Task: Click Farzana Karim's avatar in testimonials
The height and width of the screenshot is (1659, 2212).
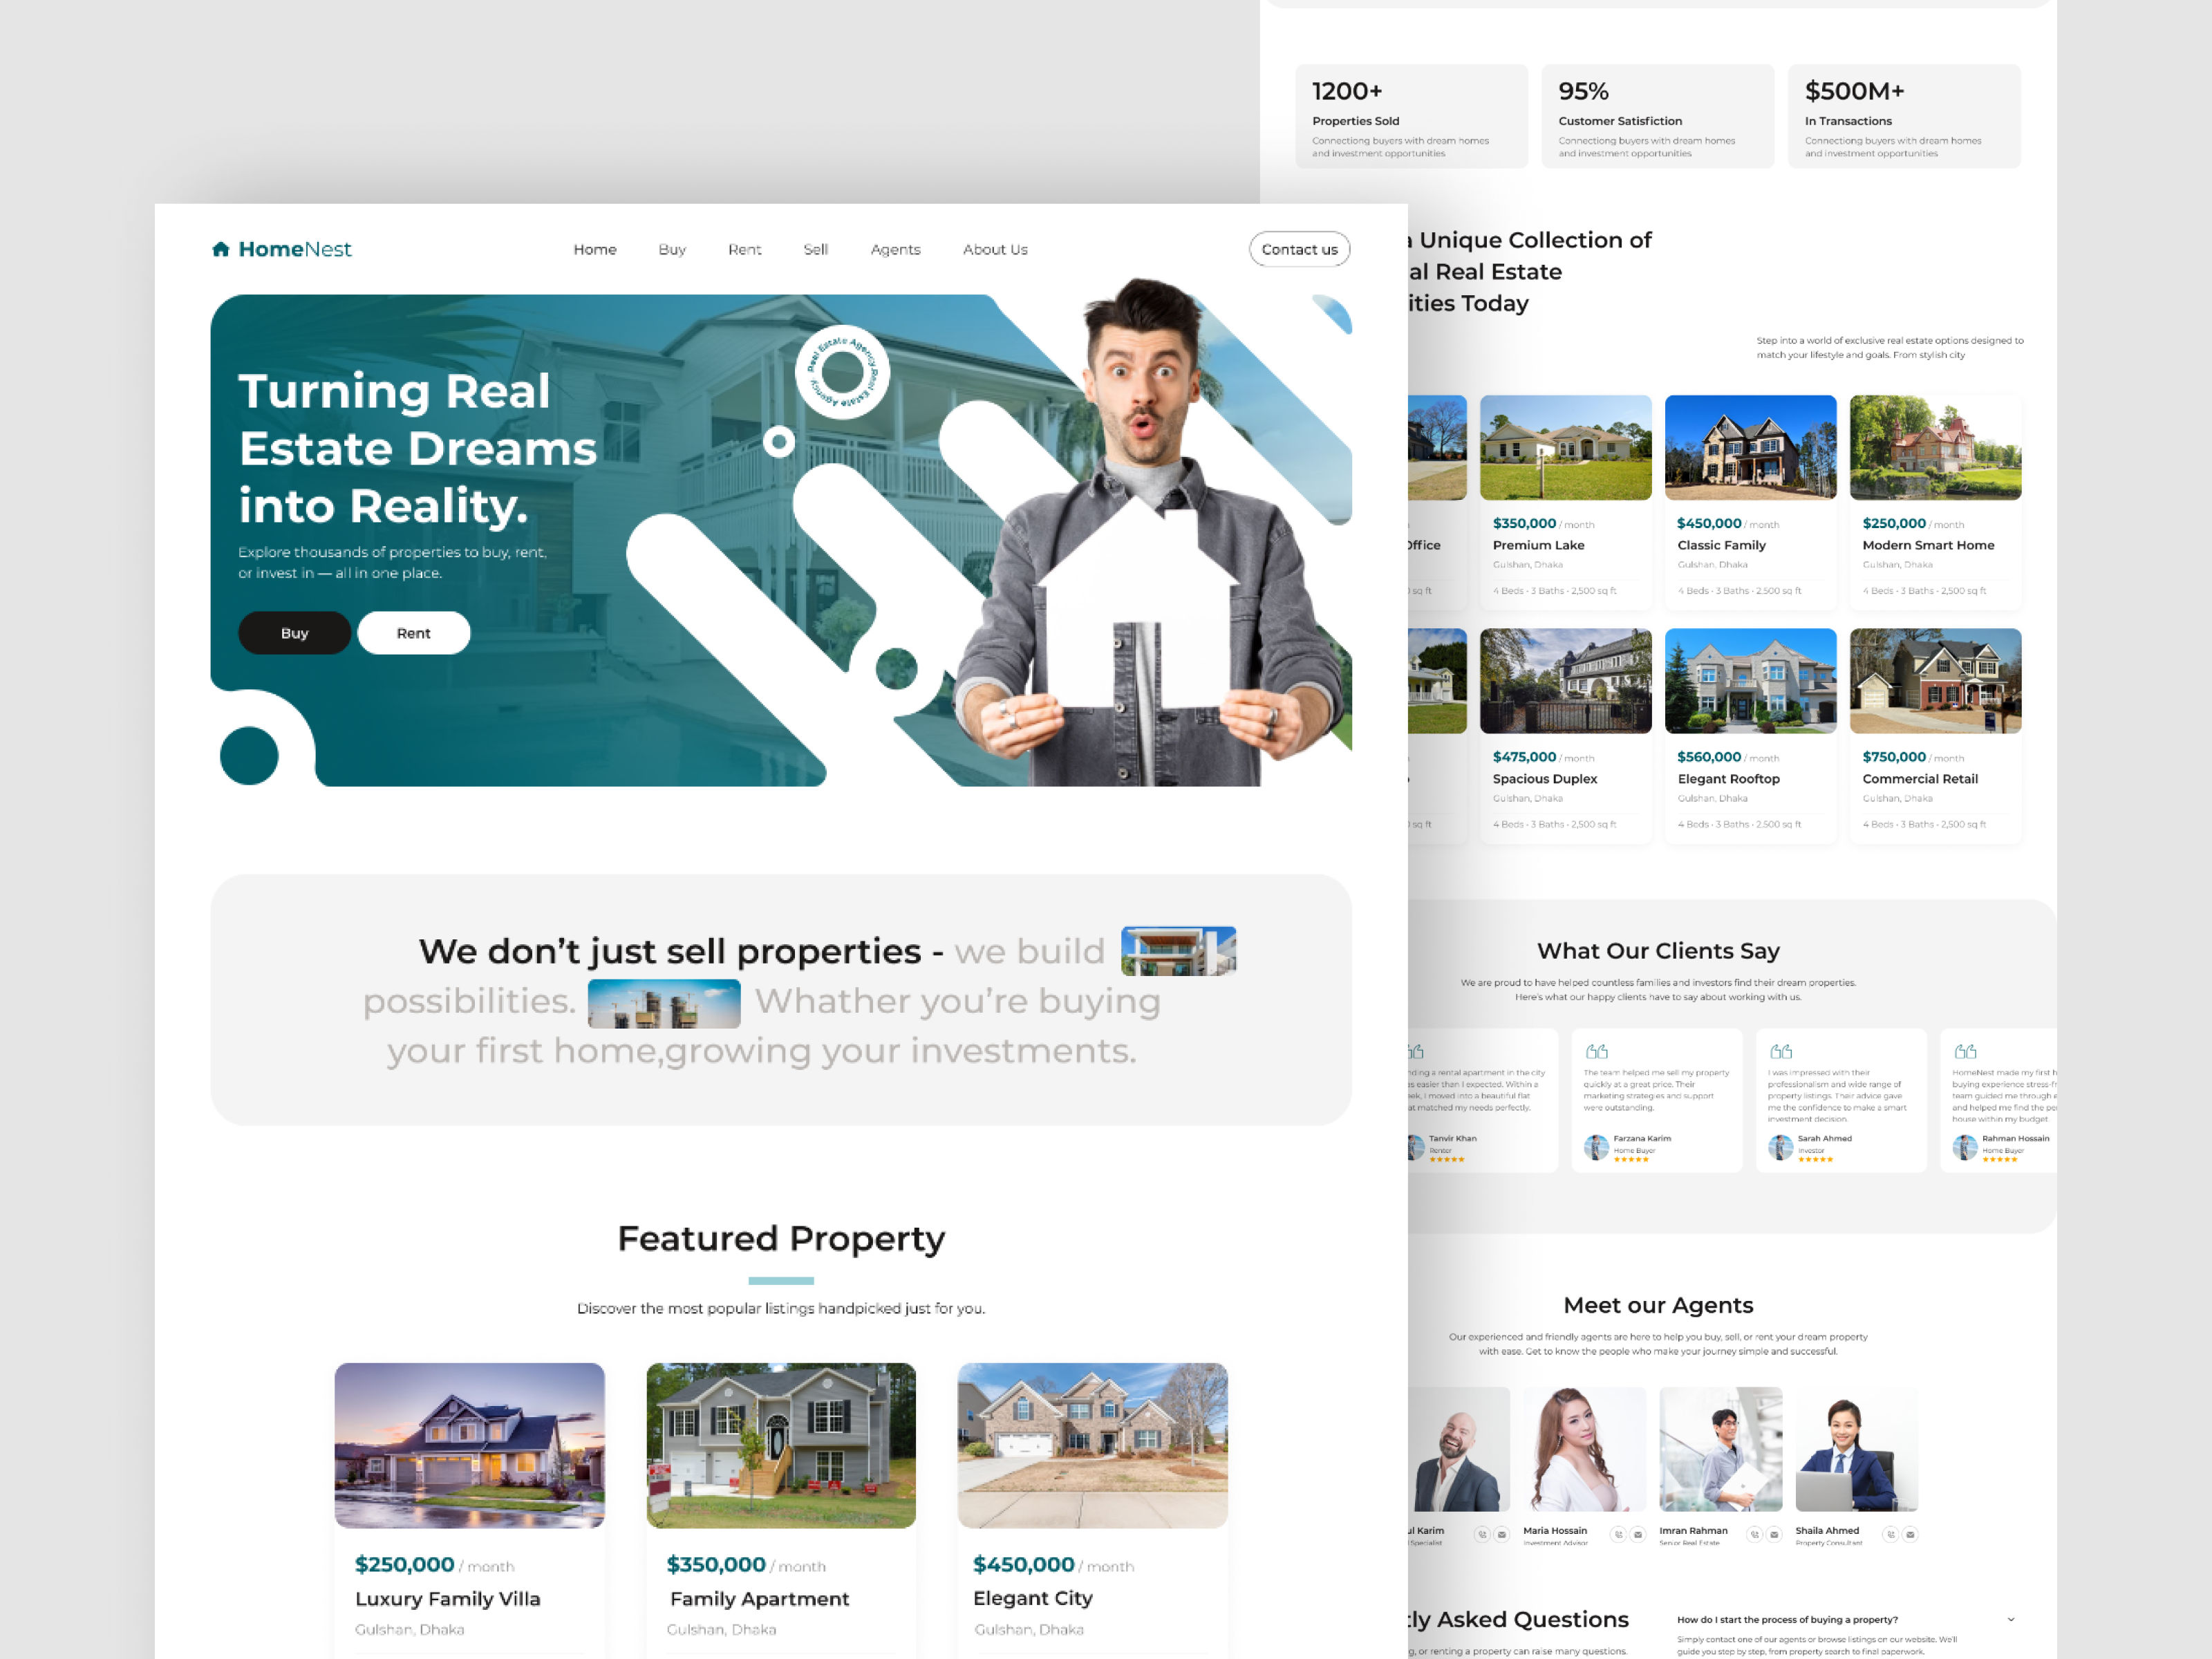Action: click(x=1596, y=1147)
